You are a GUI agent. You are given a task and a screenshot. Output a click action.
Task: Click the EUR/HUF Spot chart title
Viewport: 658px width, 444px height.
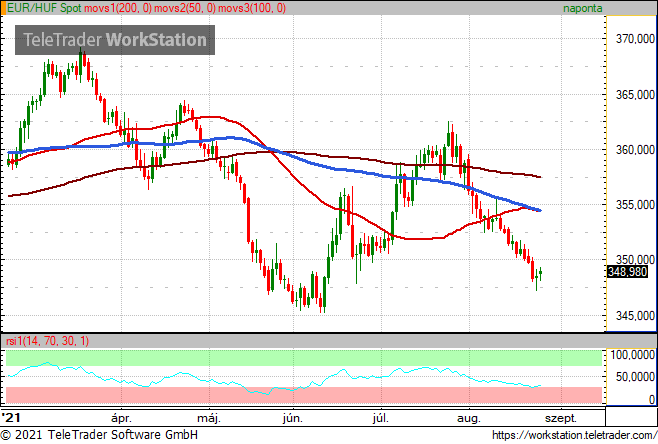(x=44, y=8)
